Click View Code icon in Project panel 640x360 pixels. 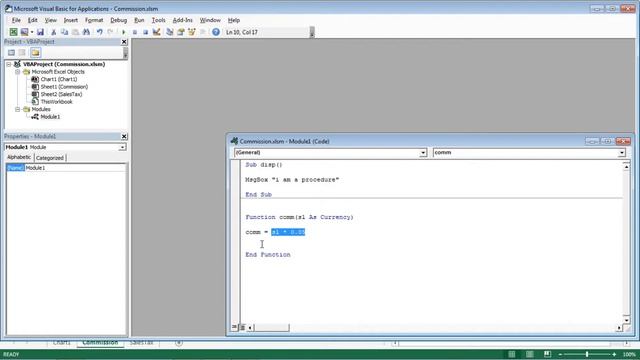pyautogui.click(x=11, y=52)
